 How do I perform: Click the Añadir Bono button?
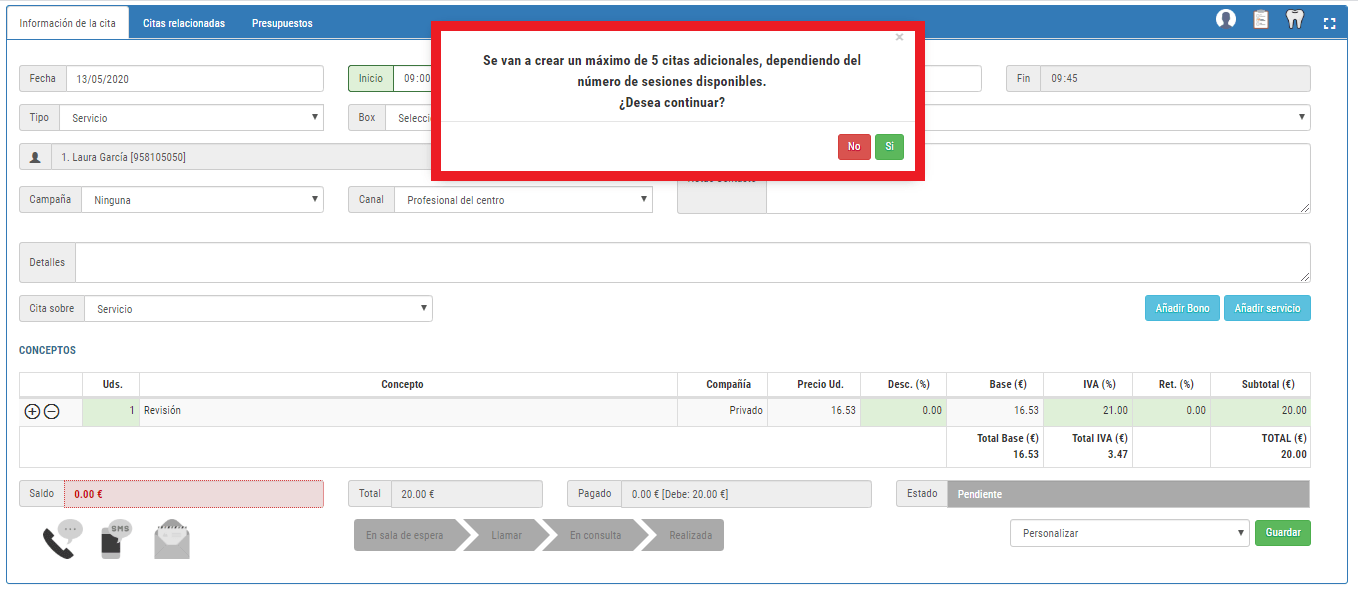(1182, 309)
